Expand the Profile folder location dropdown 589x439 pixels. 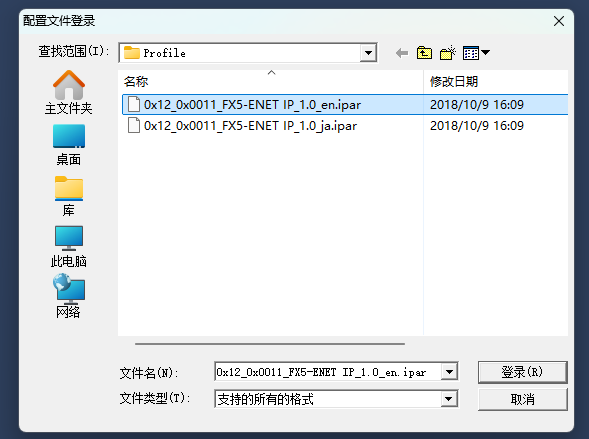pyautogui.click(x=368, y=53)
